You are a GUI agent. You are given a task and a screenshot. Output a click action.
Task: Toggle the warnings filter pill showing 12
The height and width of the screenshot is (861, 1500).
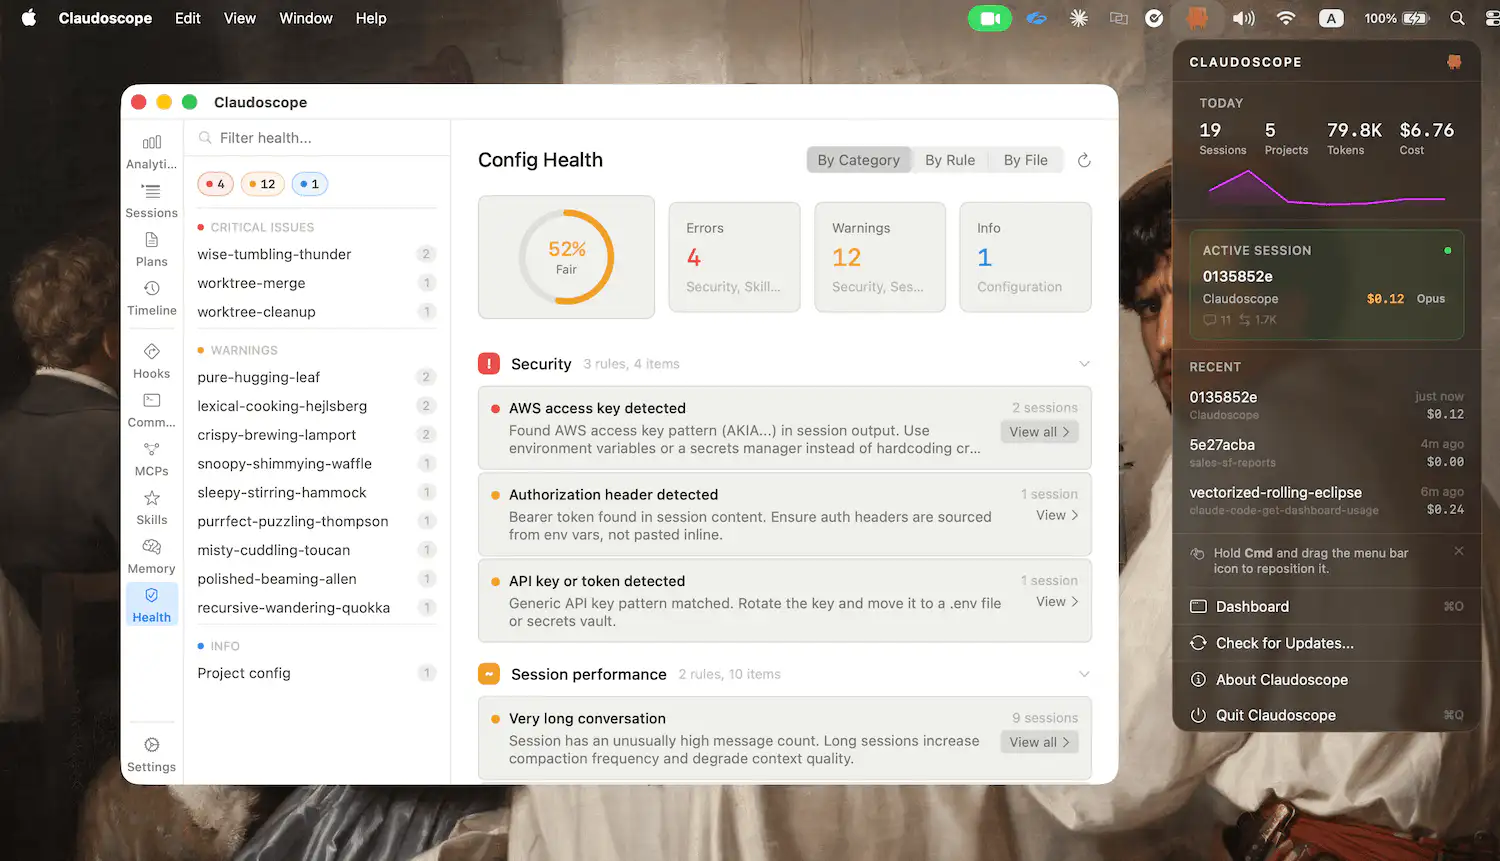(x=262, y=184)
